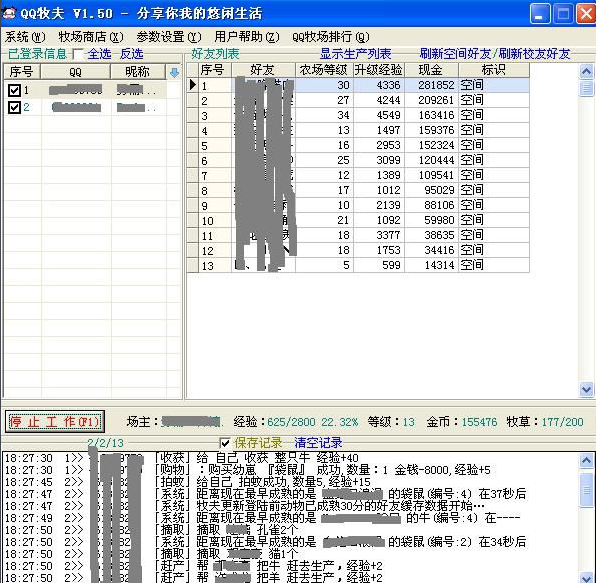Image resolution: width=596 pixels, height=583 pixels.
Task: Click the blue down arrow in account list header
Action: click(x=174, y=72)
